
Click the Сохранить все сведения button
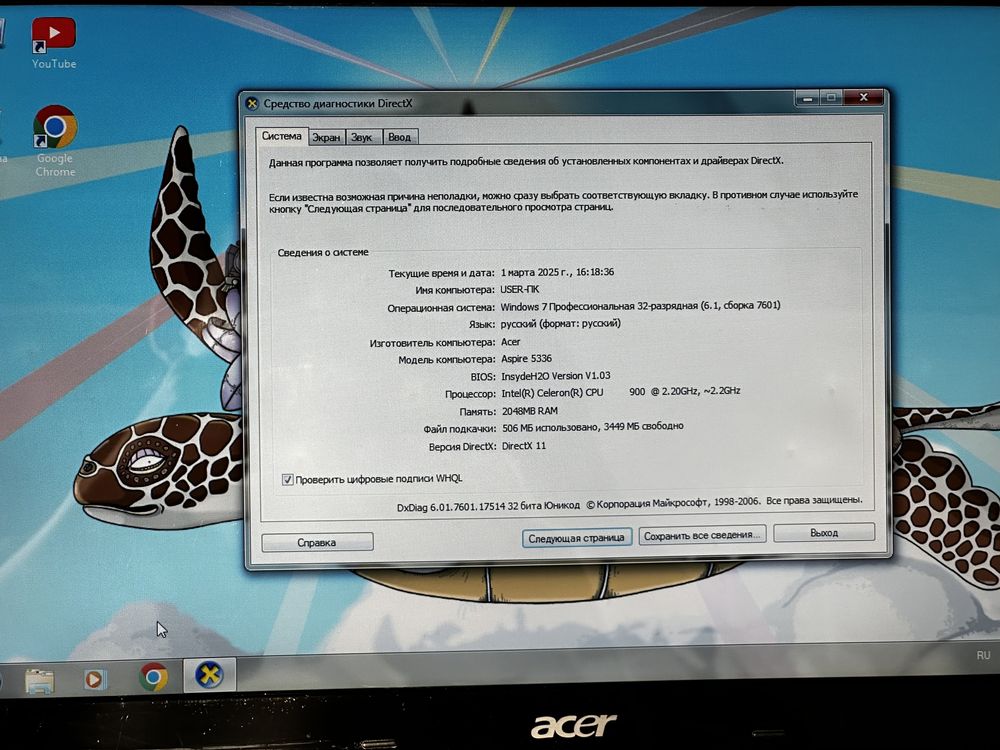click(x=702, y=536)
